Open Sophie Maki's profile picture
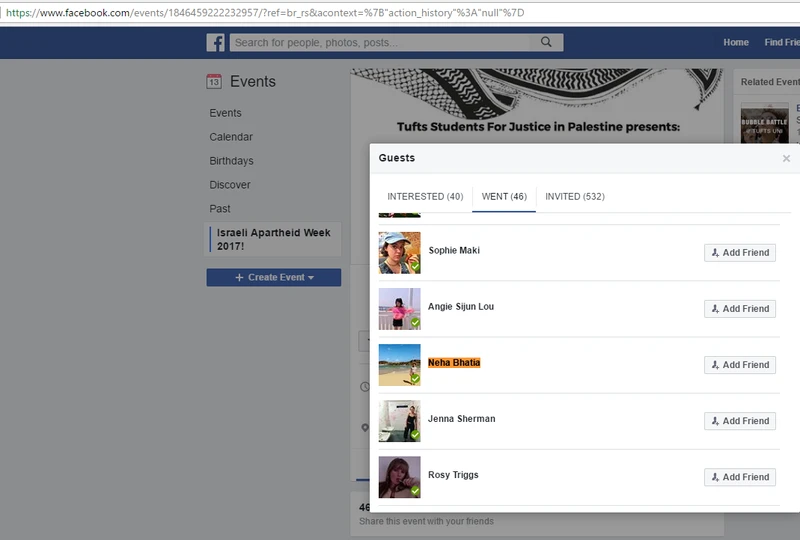The image size is (800, 540). pos(399,253)
